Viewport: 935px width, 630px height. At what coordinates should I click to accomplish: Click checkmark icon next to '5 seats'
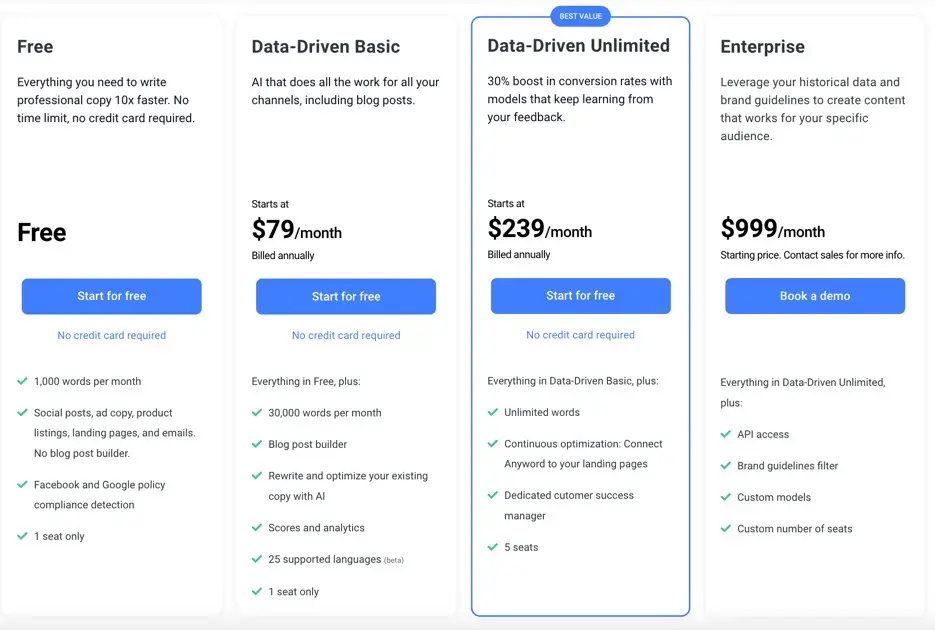tap(493, 547)
